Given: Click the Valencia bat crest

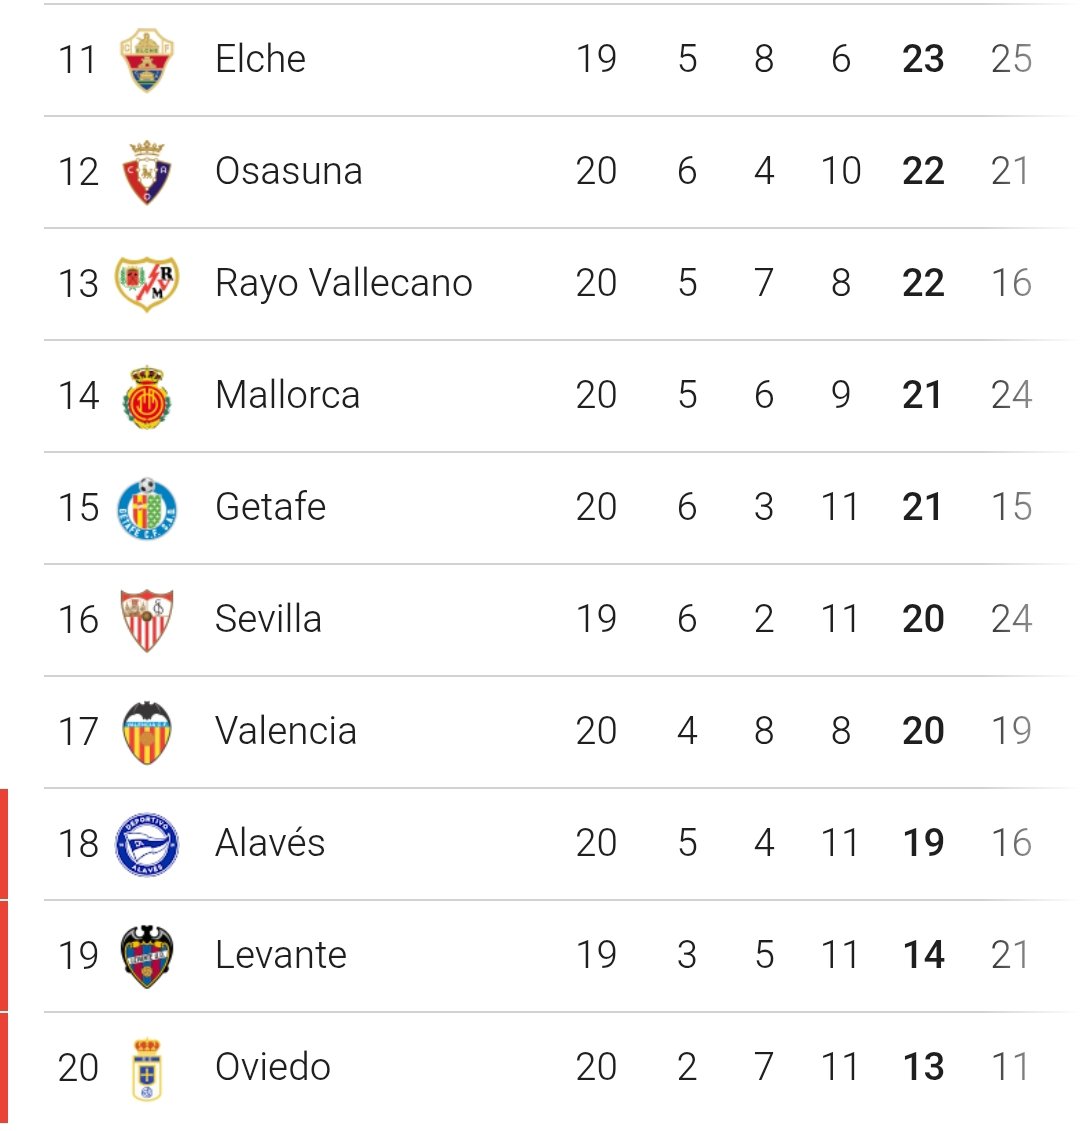Looking at the screenshot, I should 147,732.
